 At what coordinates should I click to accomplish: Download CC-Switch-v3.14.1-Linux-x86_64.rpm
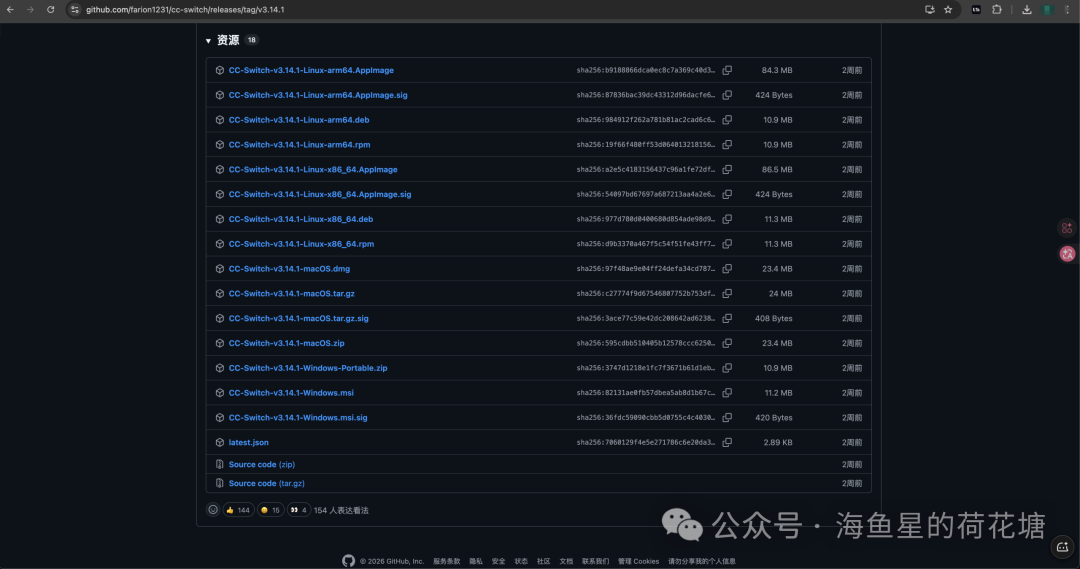tap(301, 244)
